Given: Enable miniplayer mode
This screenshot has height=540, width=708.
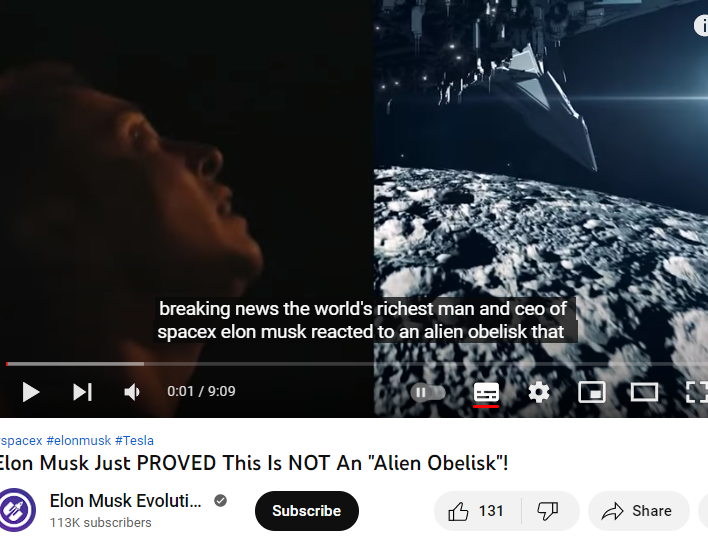Looking at the screenshot, I should (x=592, y=392).
